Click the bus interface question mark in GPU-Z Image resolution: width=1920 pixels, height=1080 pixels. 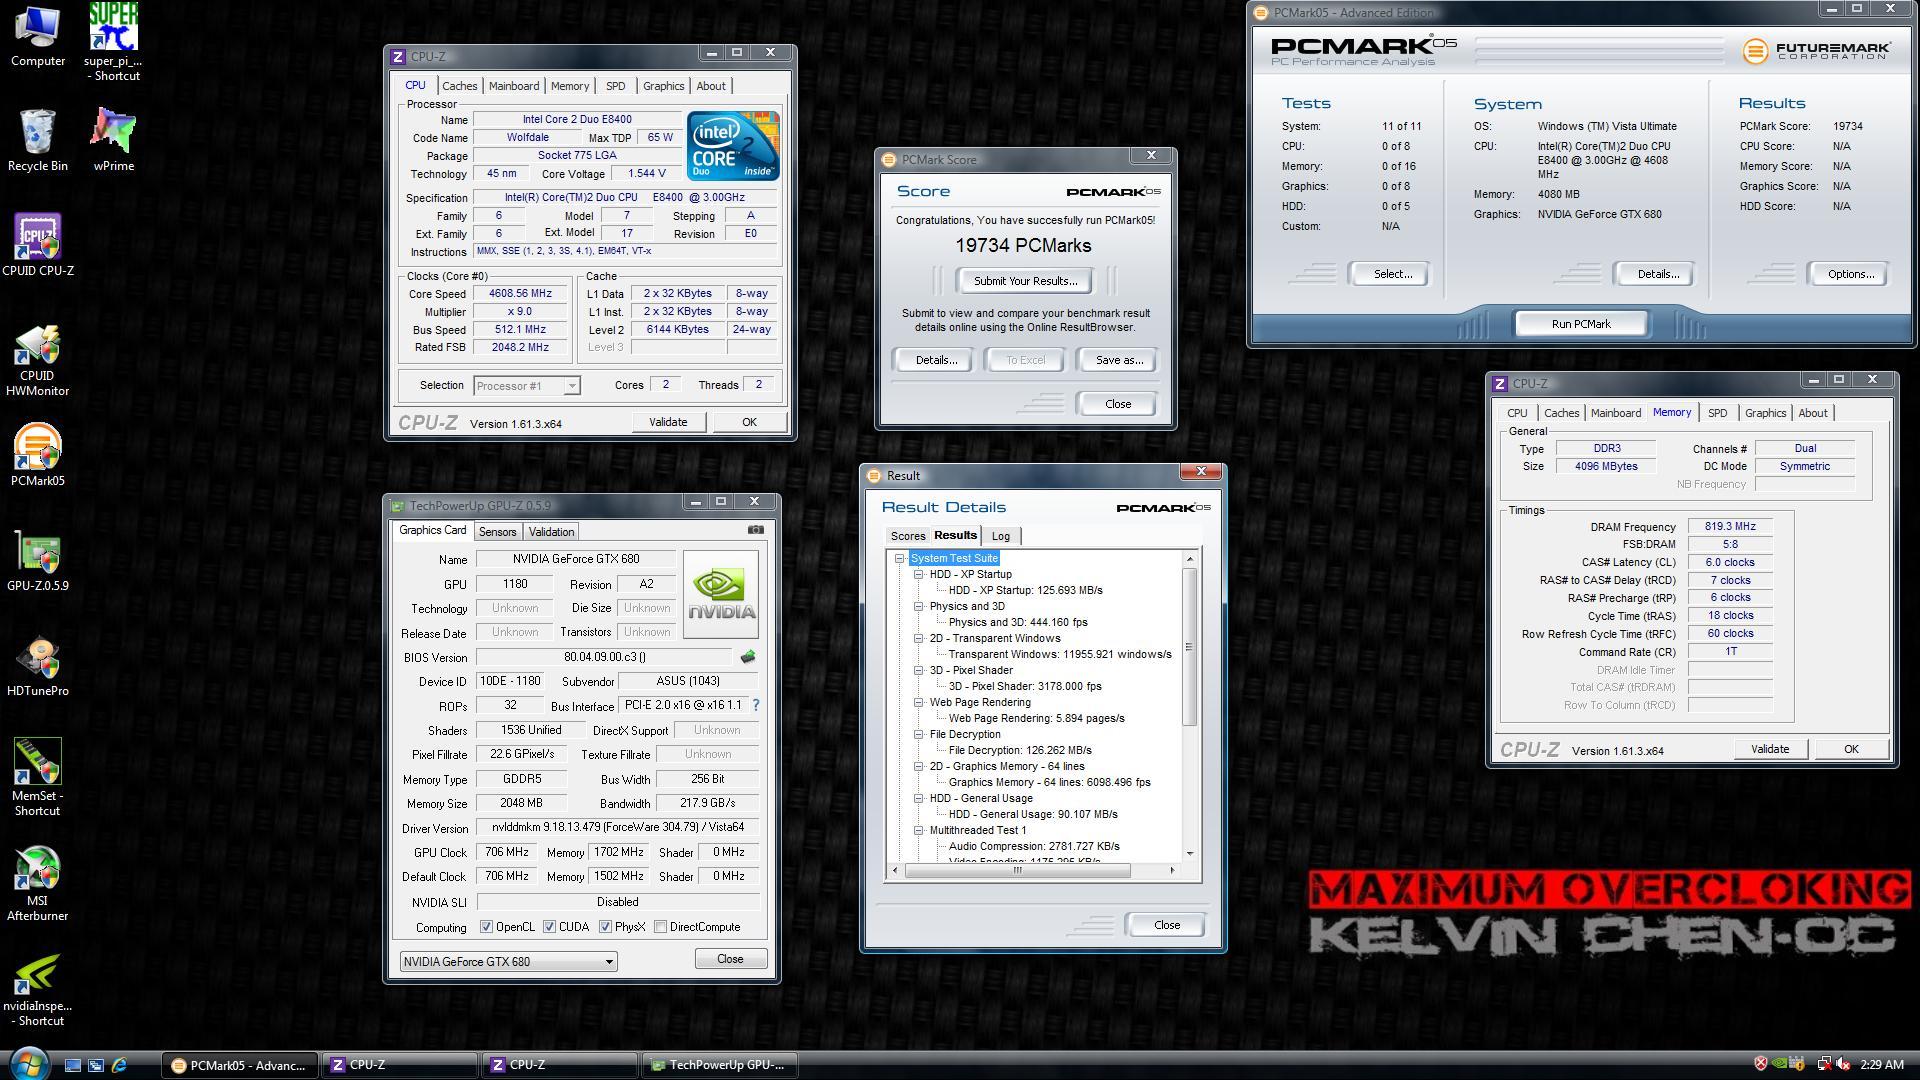tap(756, 705)
